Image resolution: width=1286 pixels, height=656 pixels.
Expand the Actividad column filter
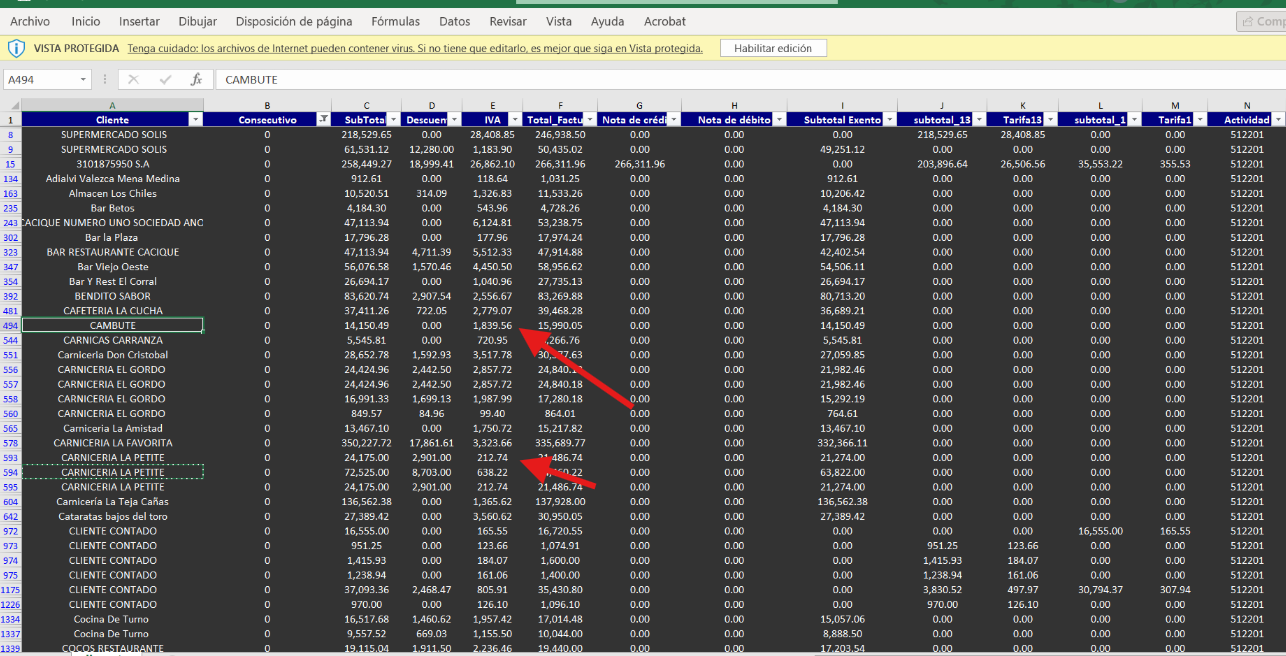(x=1277, y=120)
